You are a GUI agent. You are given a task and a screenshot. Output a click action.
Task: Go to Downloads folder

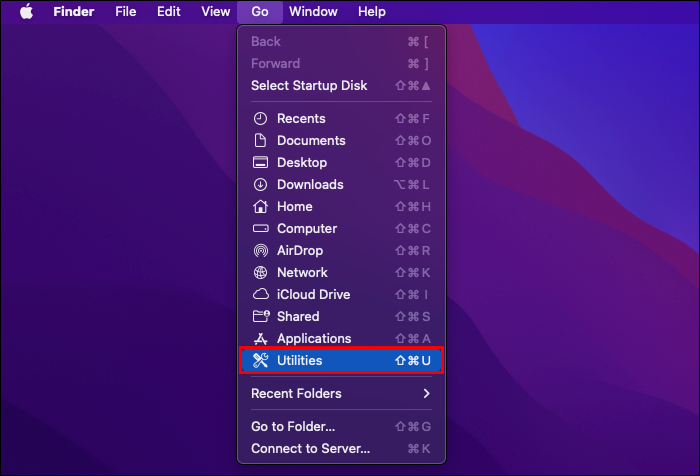[342, 184]
